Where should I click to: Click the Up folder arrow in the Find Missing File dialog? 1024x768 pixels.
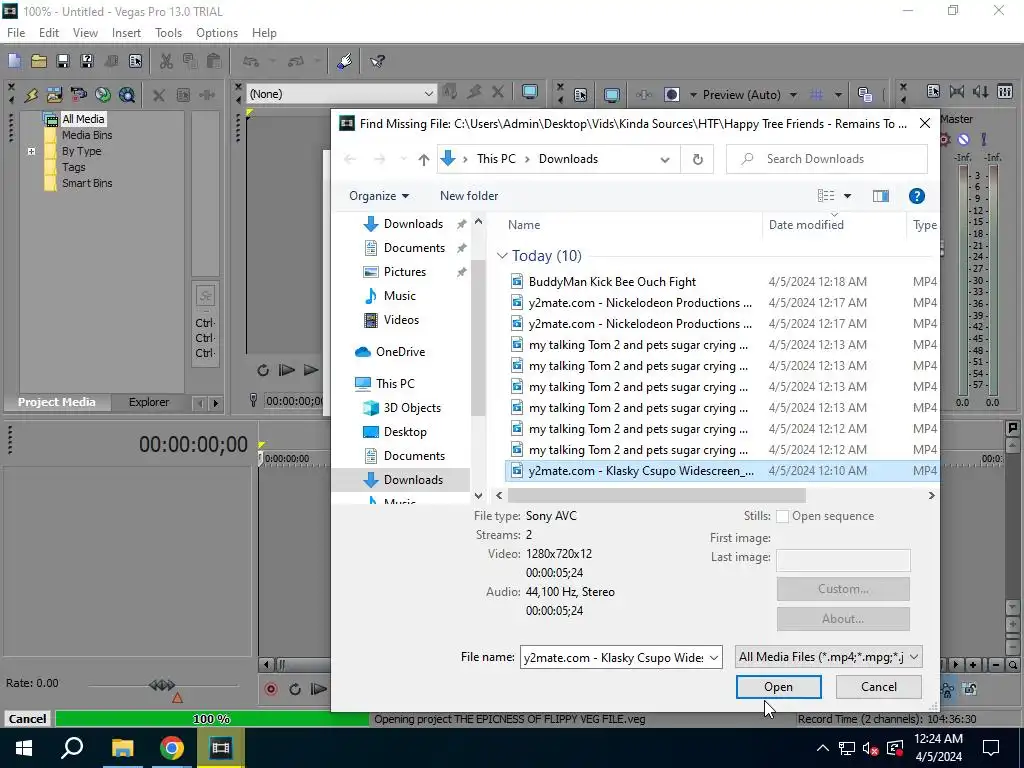[x=424, y=159]
